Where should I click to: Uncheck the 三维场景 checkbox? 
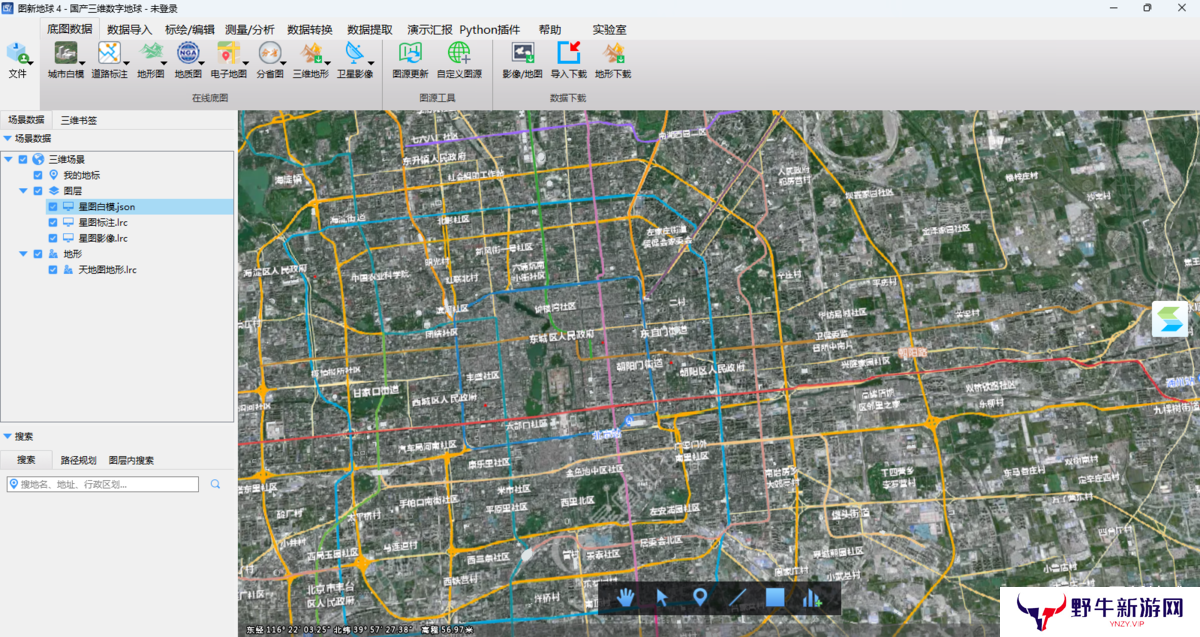click(23, 159)
